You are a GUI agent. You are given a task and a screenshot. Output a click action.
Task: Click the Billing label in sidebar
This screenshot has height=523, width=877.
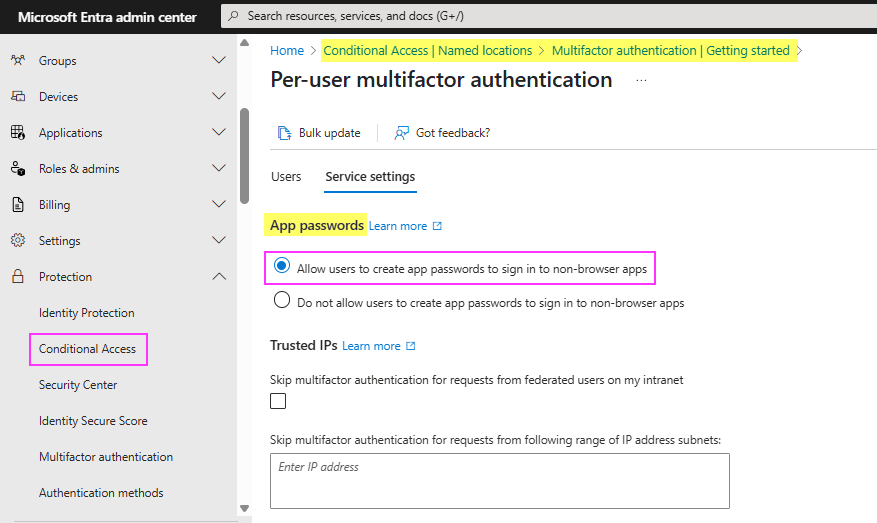point(54,205)
